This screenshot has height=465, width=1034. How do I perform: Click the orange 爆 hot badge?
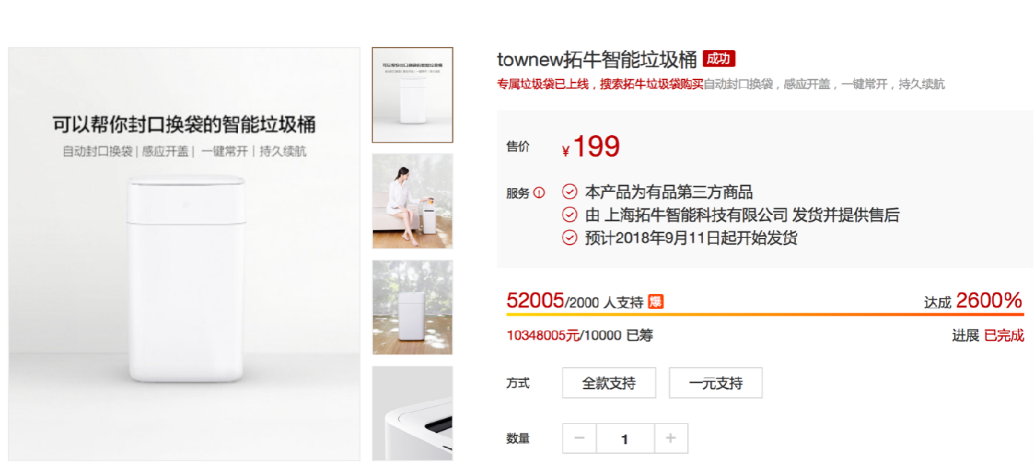pos(655,302)
